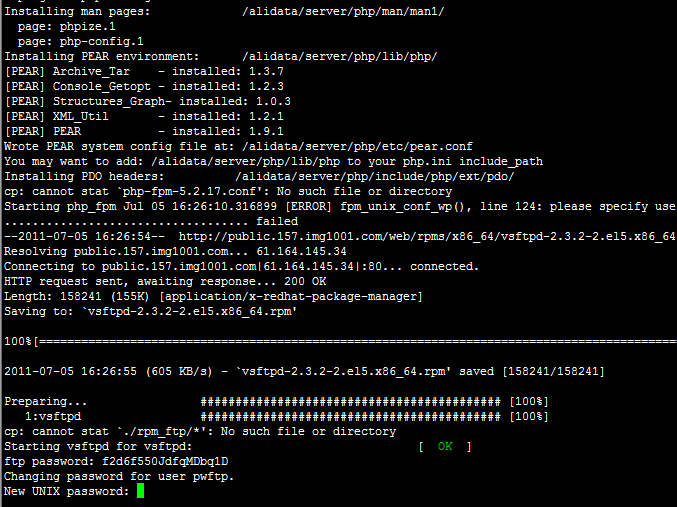
Task: Click the php-config.1 man page entry
Action: [101, 41]
